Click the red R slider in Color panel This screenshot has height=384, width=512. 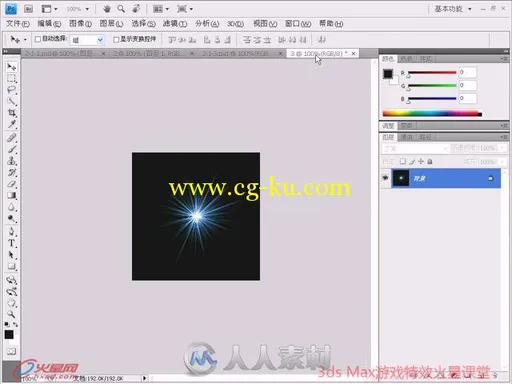click(432, 72)
